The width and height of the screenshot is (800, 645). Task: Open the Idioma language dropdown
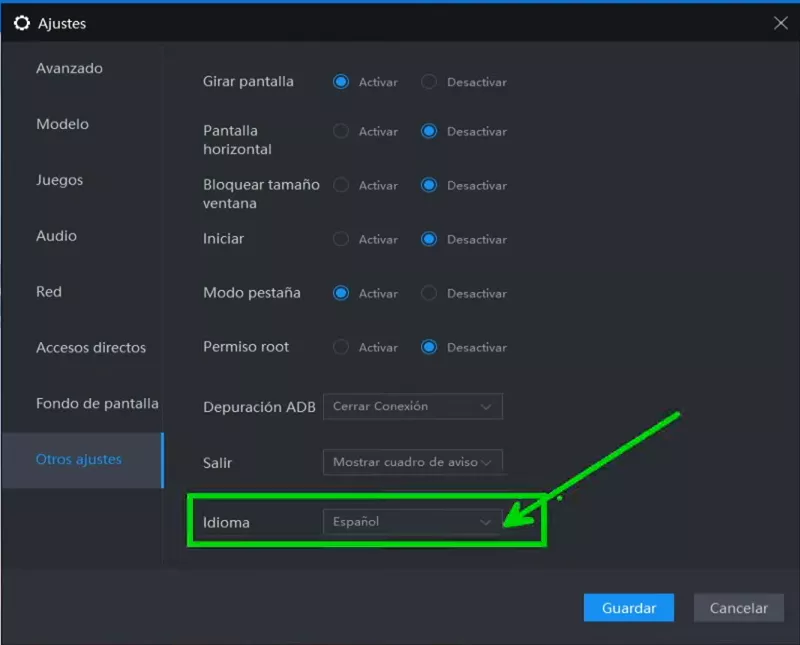(x=412, y=522)
